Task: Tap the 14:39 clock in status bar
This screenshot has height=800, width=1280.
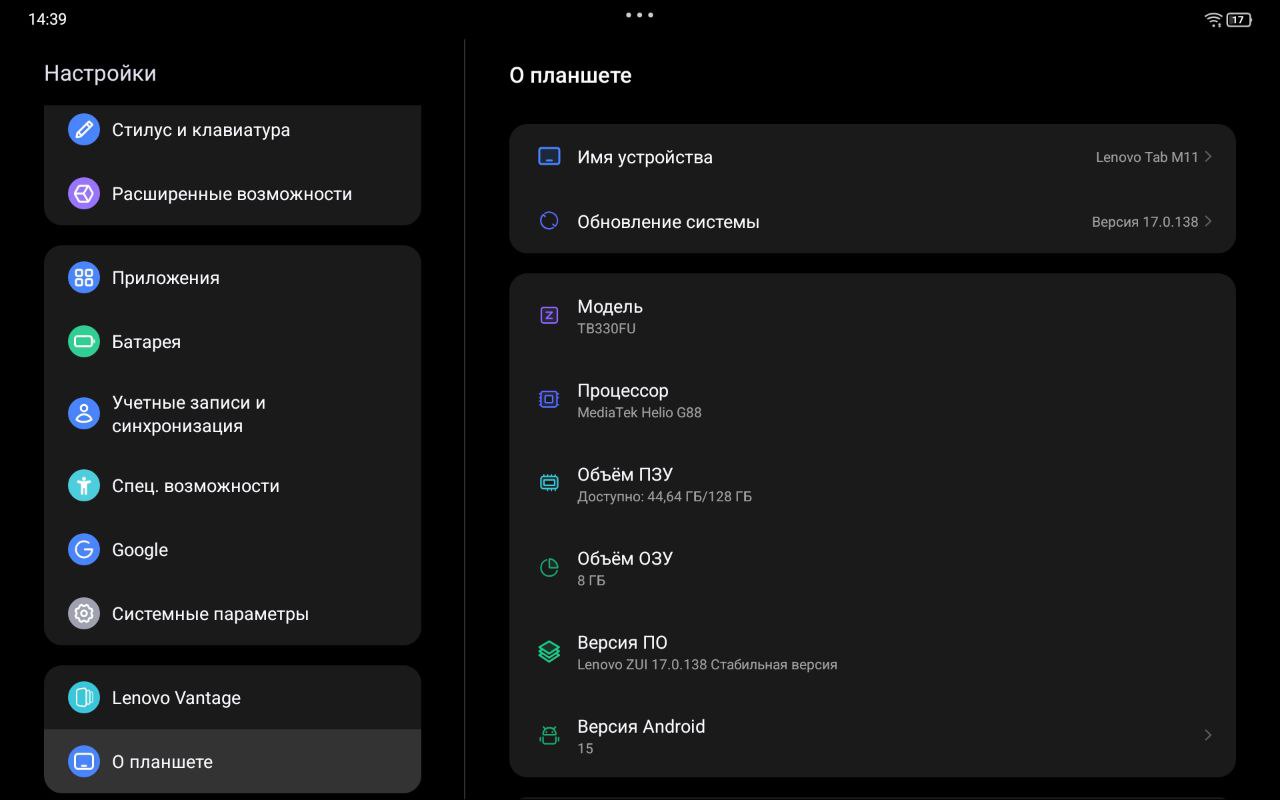Action: [47, 19]
